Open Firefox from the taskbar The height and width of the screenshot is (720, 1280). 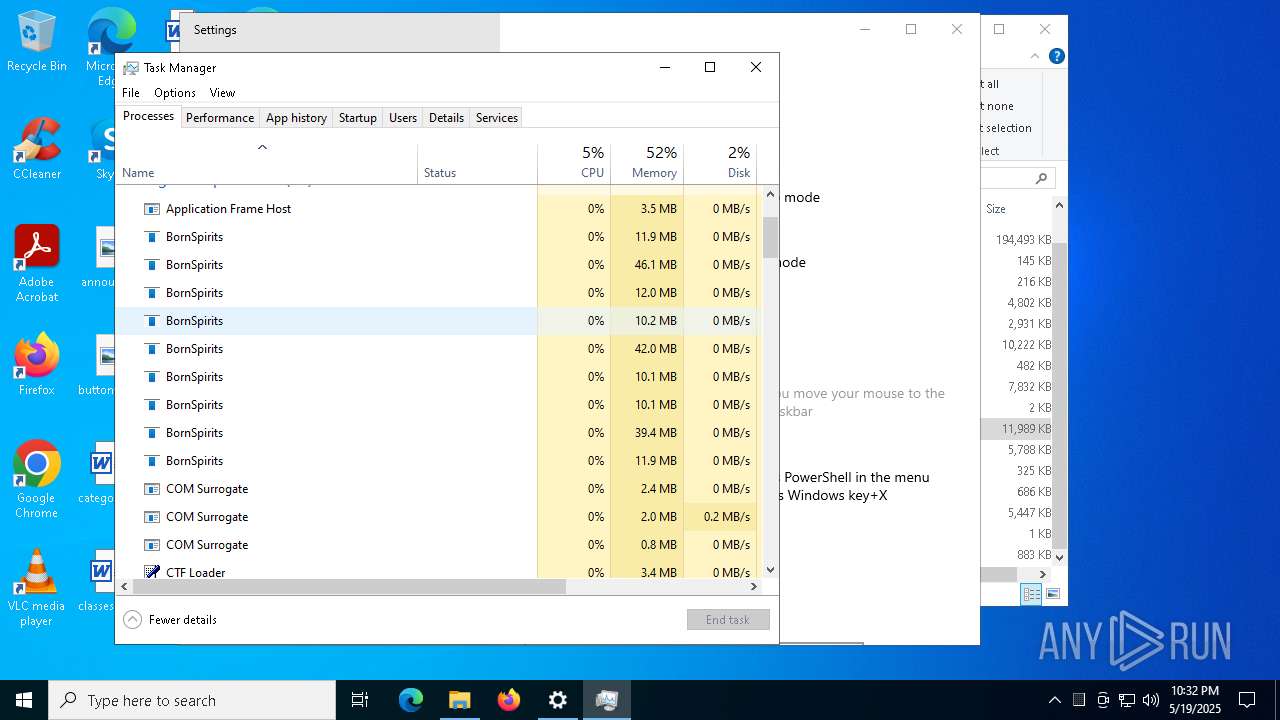click(509, 700)
